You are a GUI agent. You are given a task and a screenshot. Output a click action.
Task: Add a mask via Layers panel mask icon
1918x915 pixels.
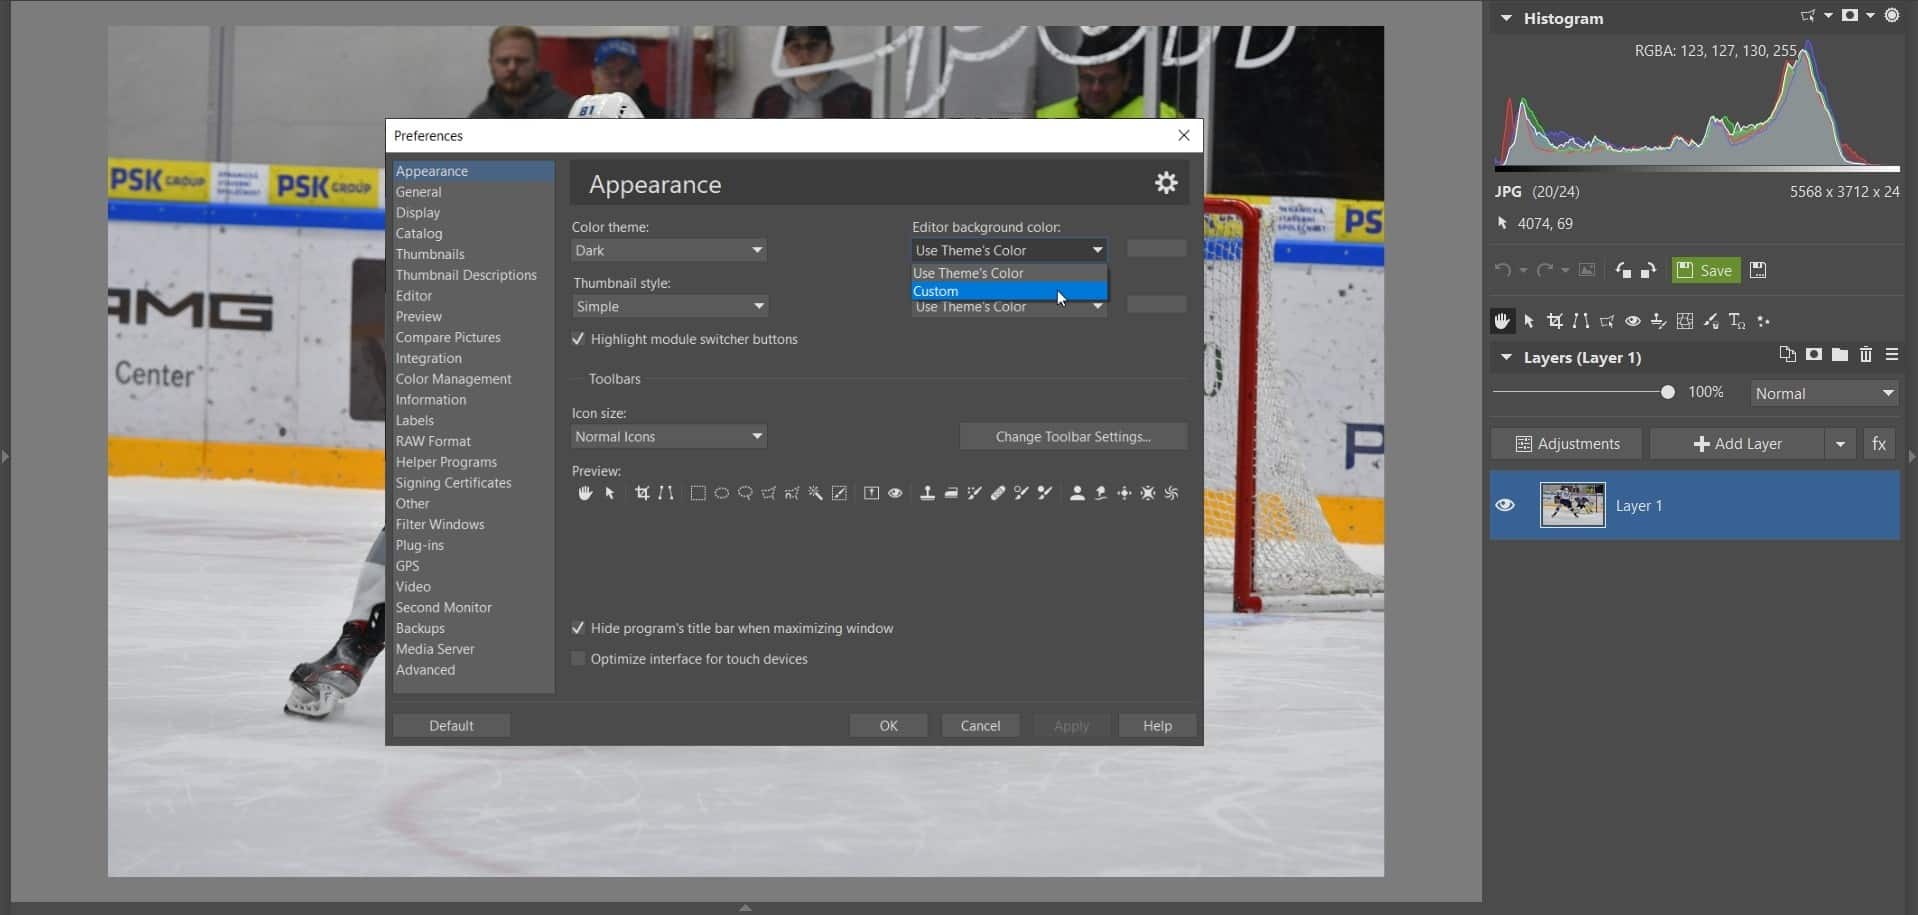1814,355
